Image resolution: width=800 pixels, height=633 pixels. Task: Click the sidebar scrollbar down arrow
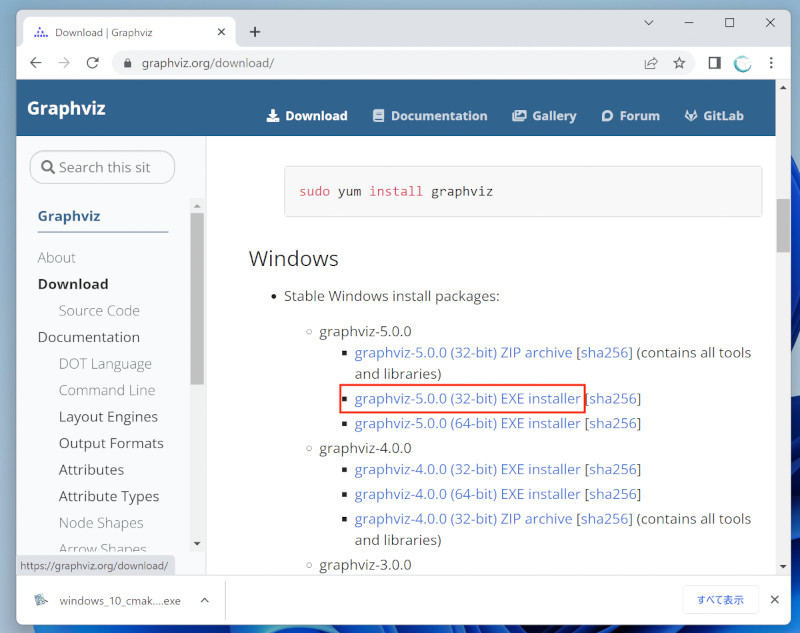197,543
